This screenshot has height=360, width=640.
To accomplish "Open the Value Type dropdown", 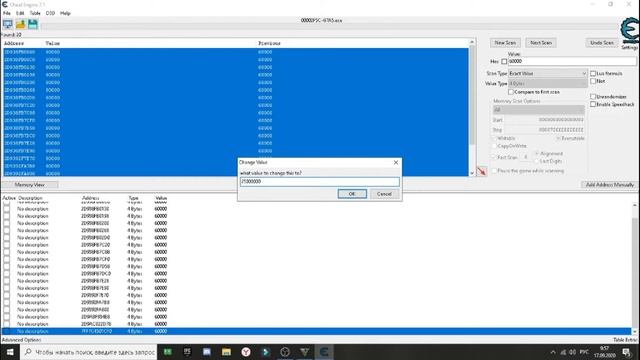I will (547, 84).
